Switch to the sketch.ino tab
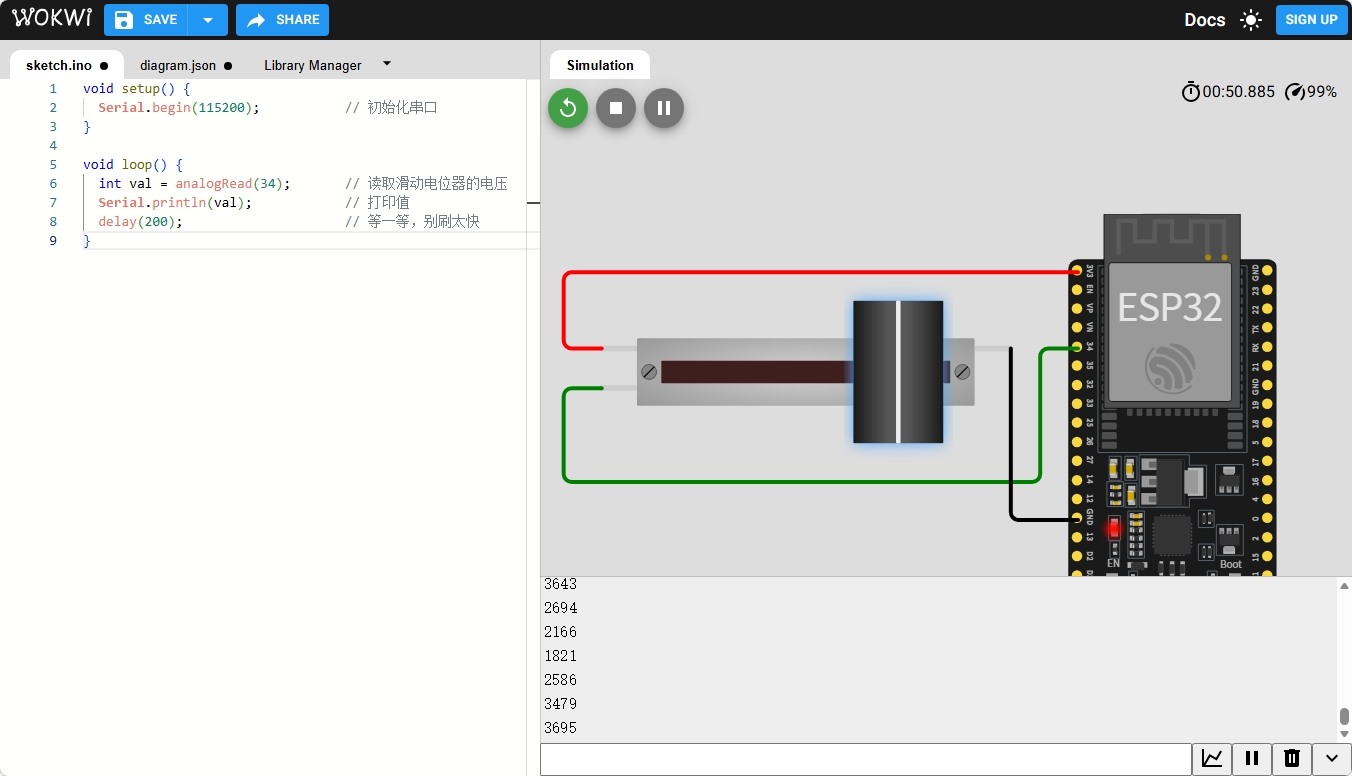 pos(67,65)
